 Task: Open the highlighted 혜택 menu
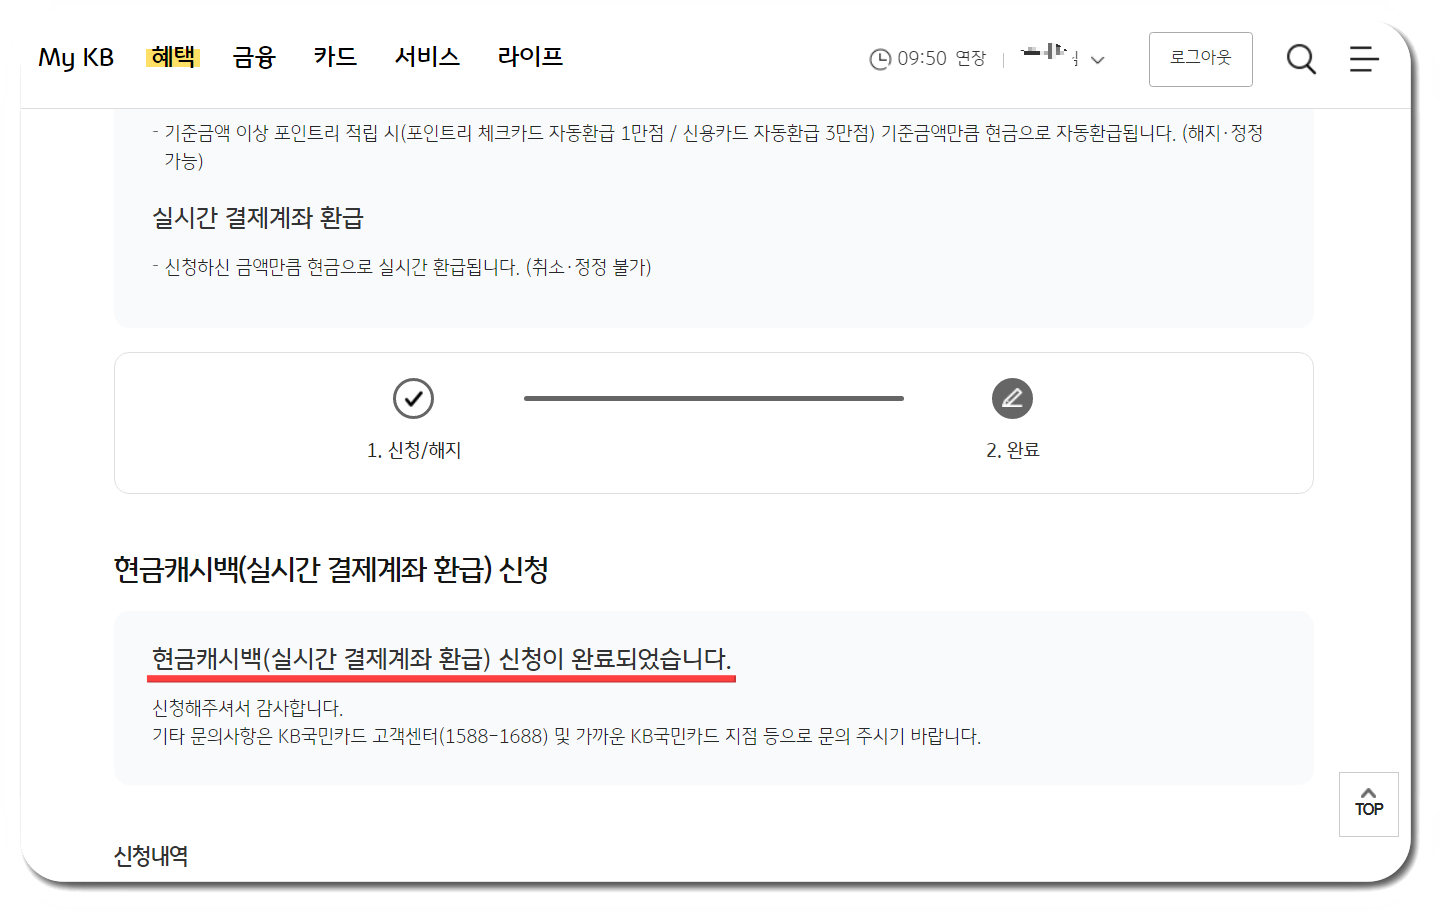[174, 57]
